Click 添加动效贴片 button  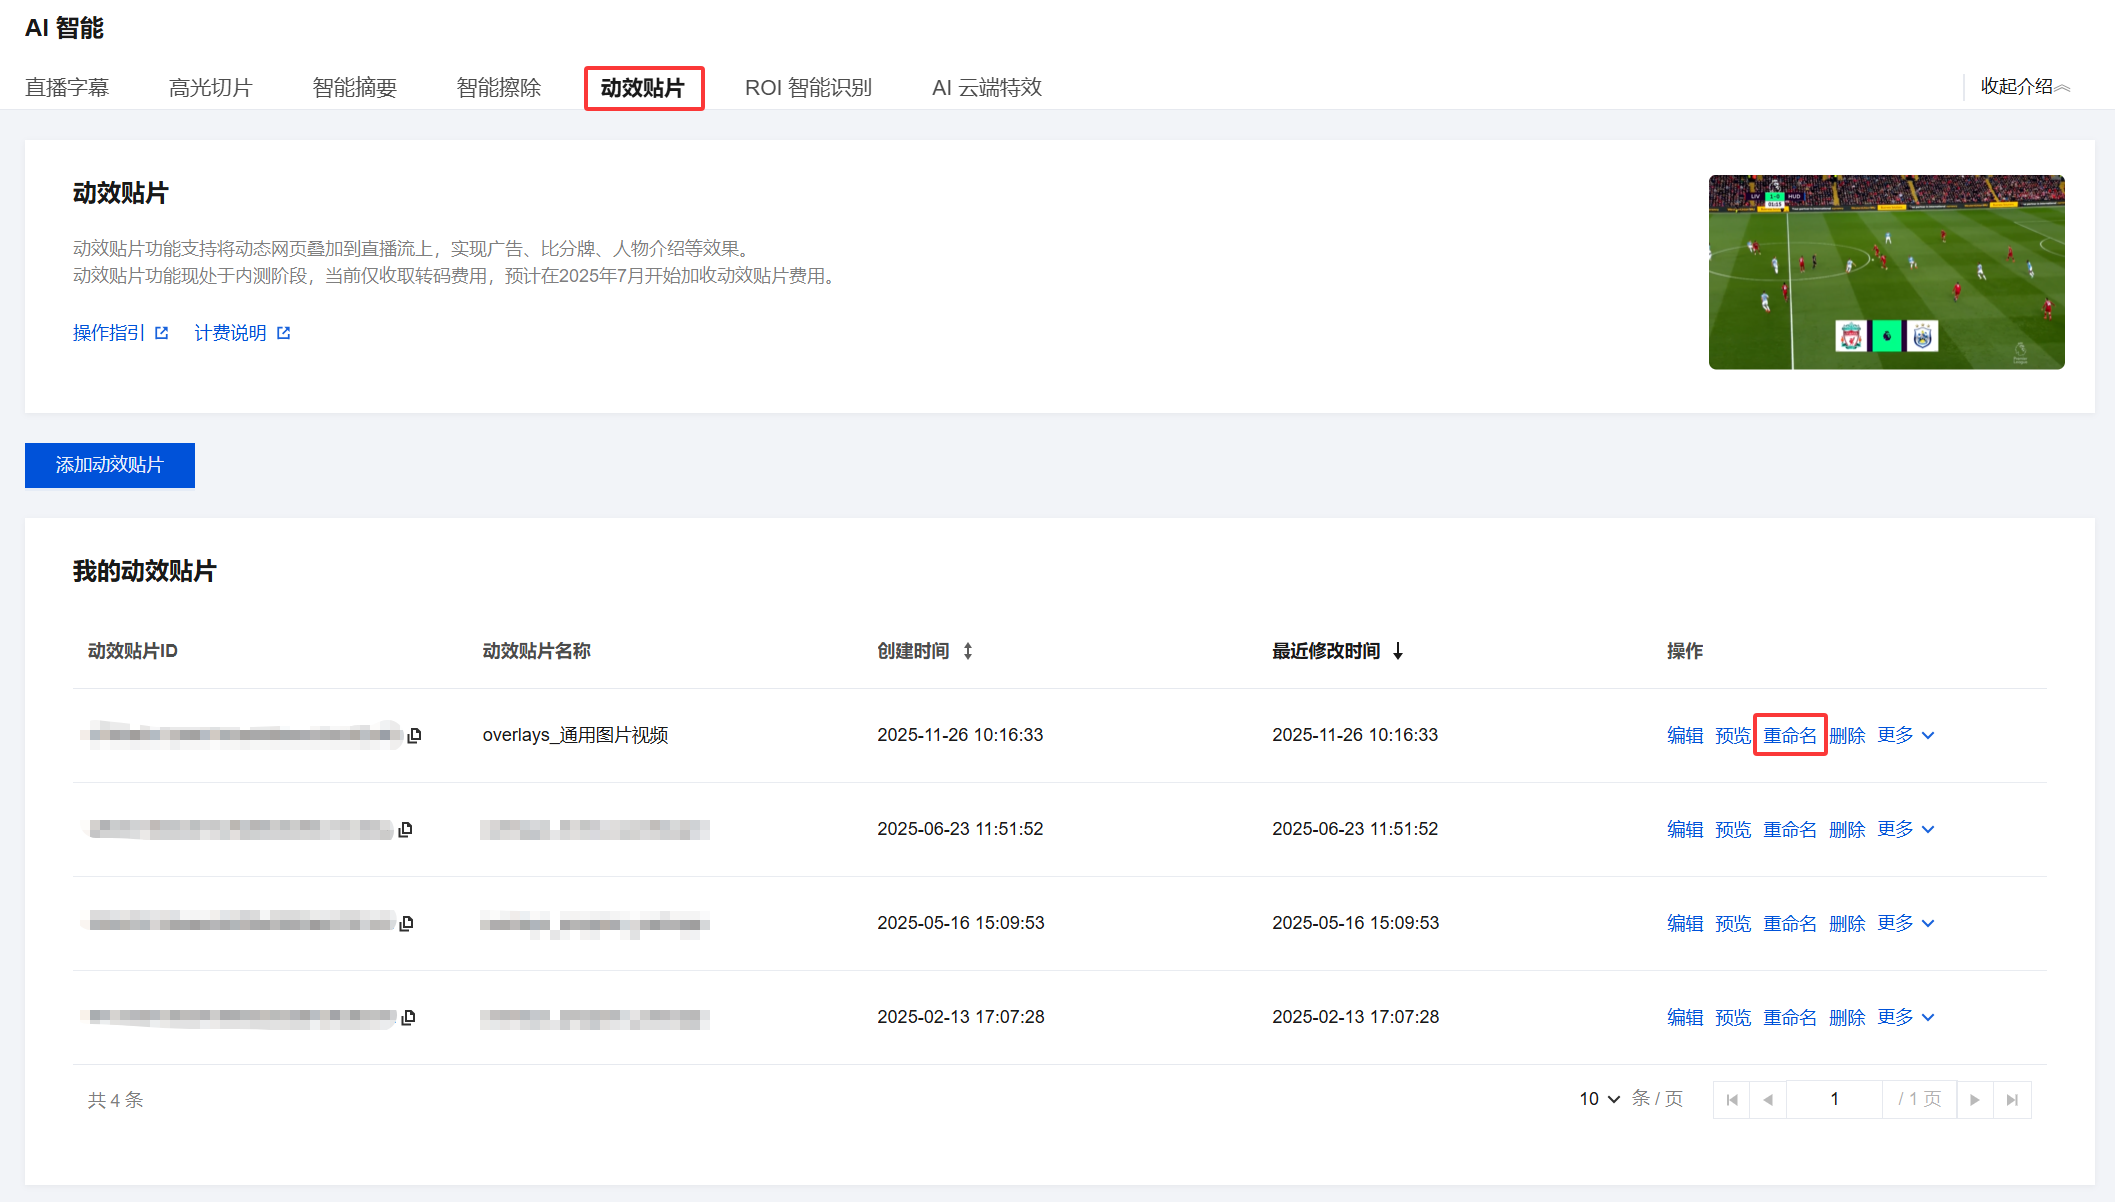[110, 465]
